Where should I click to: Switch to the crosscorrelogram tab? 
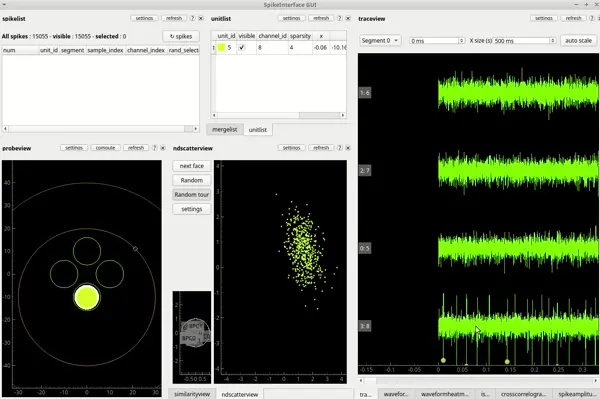pos(523,394)
